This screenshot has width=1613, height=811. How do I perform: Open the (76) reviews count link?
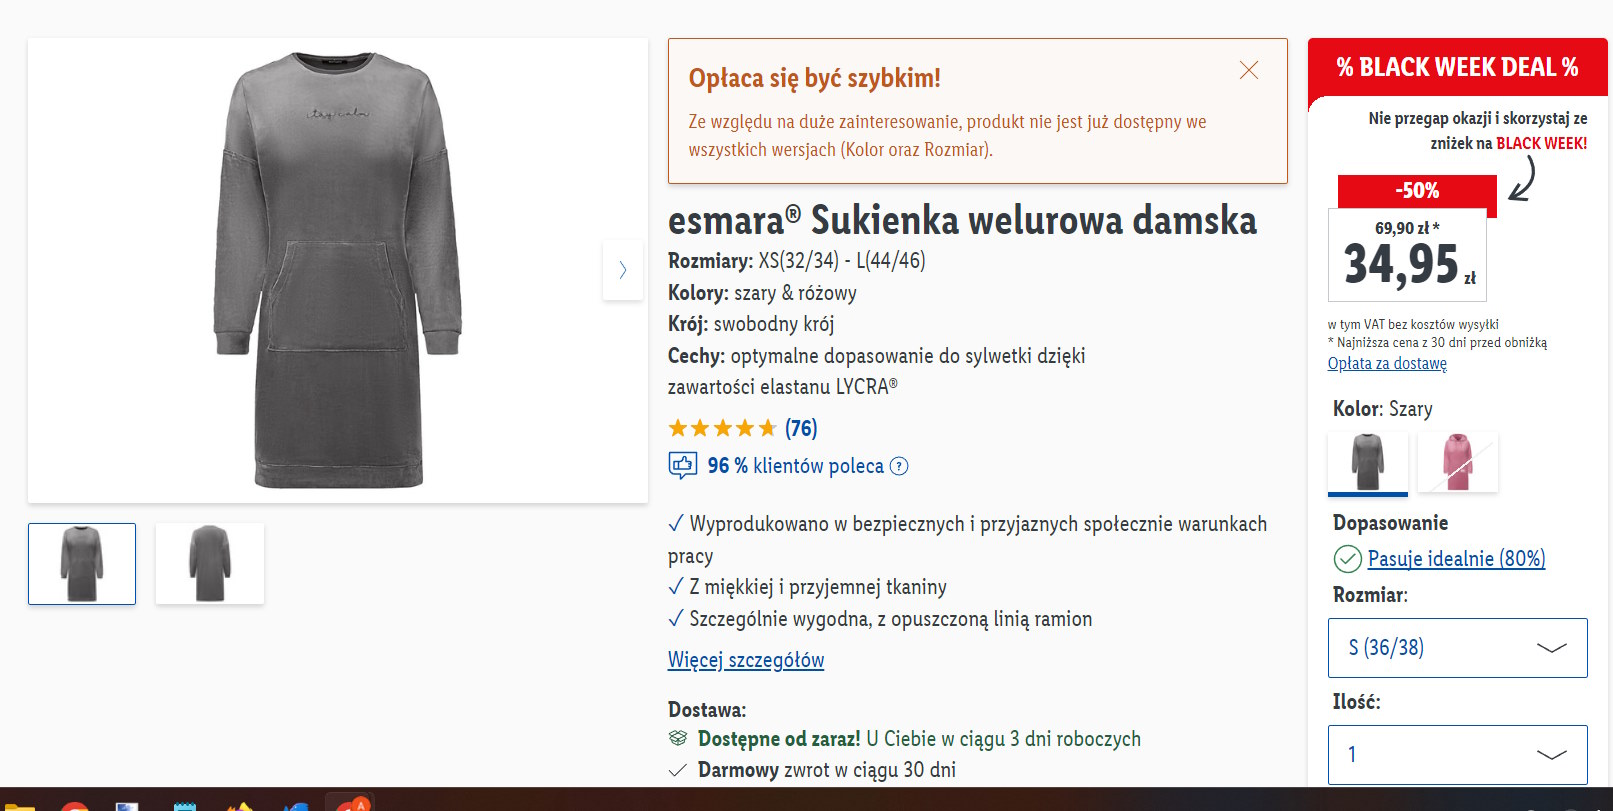click(x=801, y=429)
